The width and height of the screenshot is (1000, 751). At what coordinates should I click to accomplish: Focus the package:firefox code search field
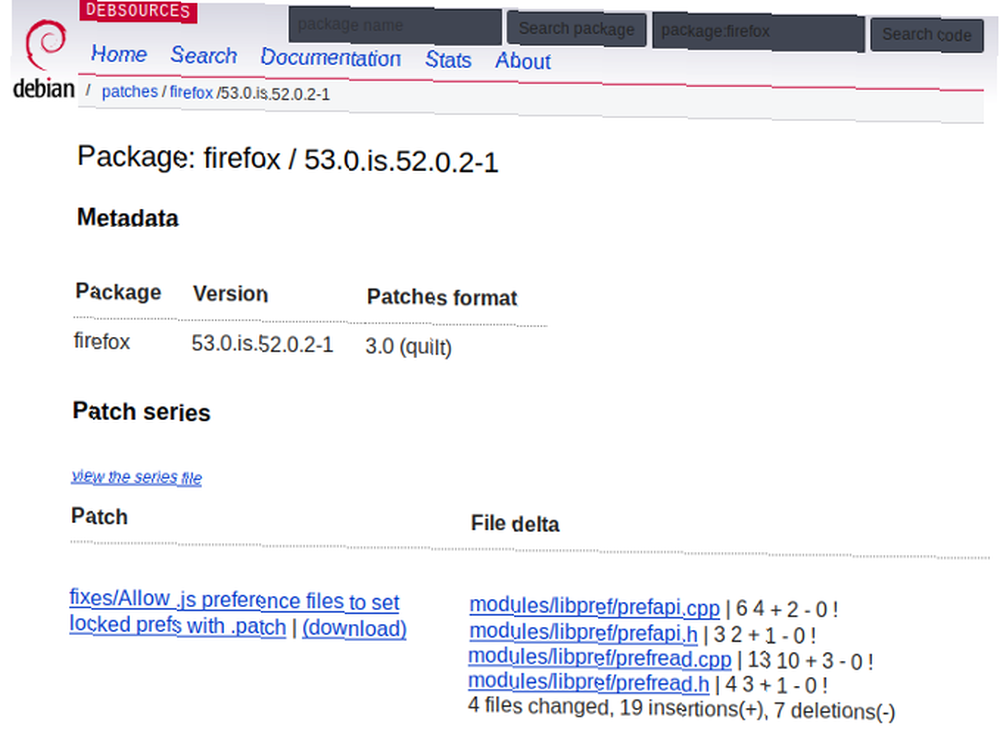pos(758,32)
